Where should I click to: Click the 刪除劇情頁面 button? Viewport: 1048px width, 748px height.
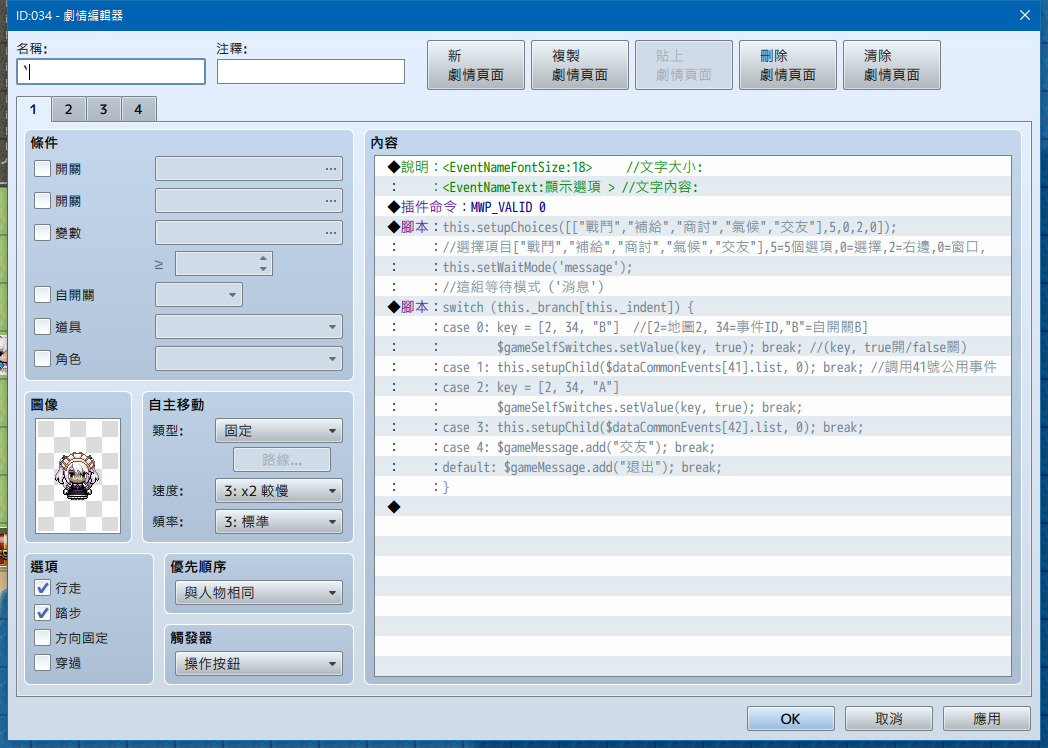[788, 65]
